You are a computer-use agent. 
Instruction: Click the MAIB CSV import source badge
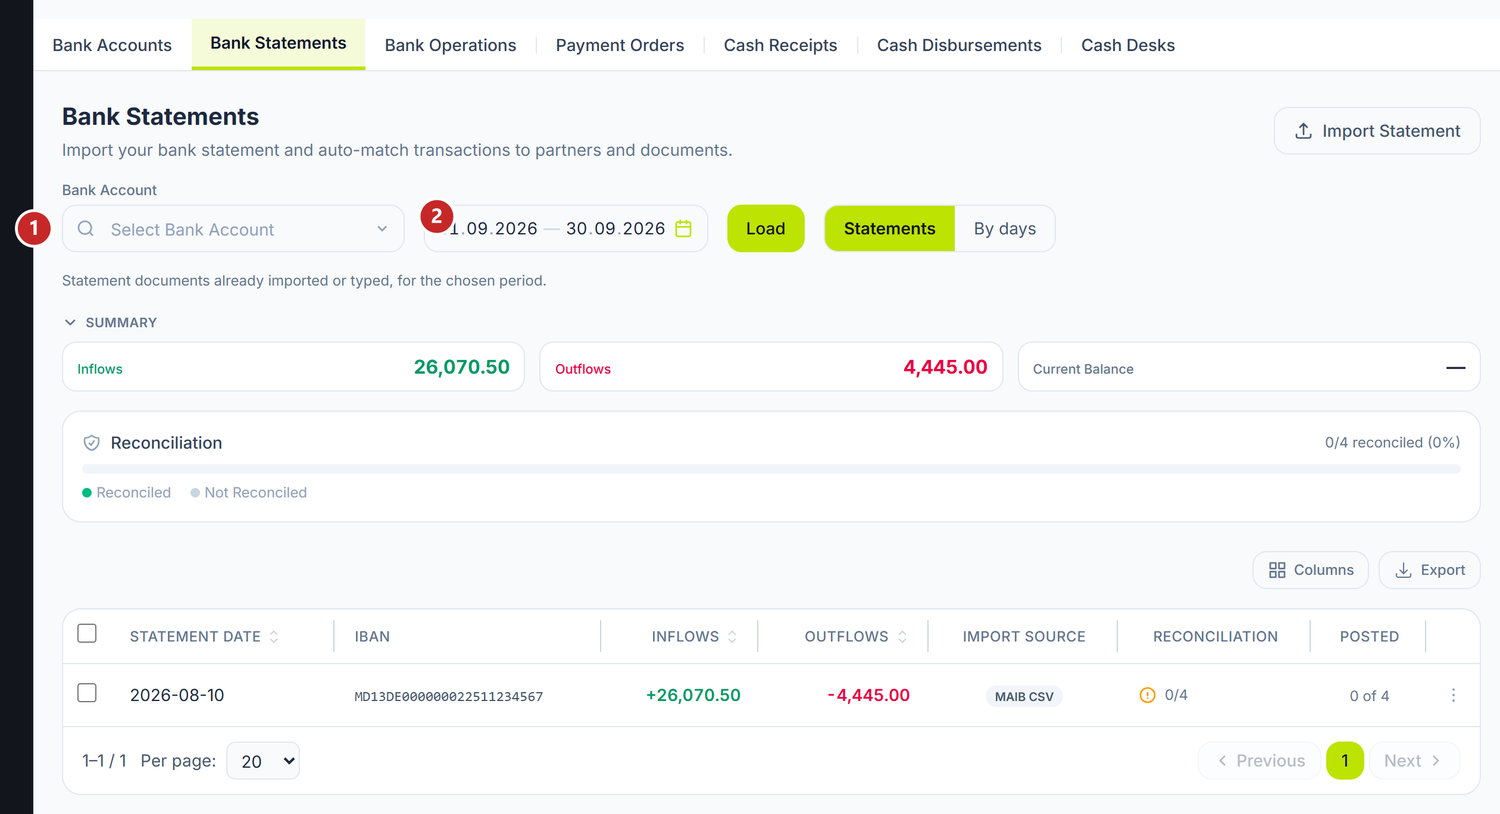tap(1024, 696)
